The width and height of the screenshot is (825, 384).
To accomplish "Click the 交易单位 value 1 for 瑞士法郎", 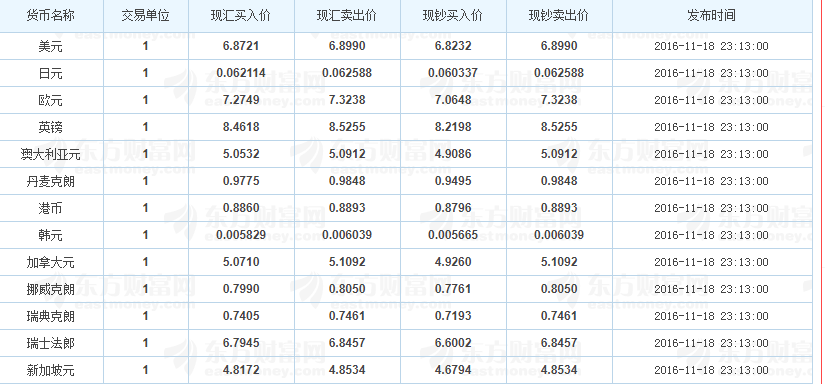I will click(x=146, y=343).
